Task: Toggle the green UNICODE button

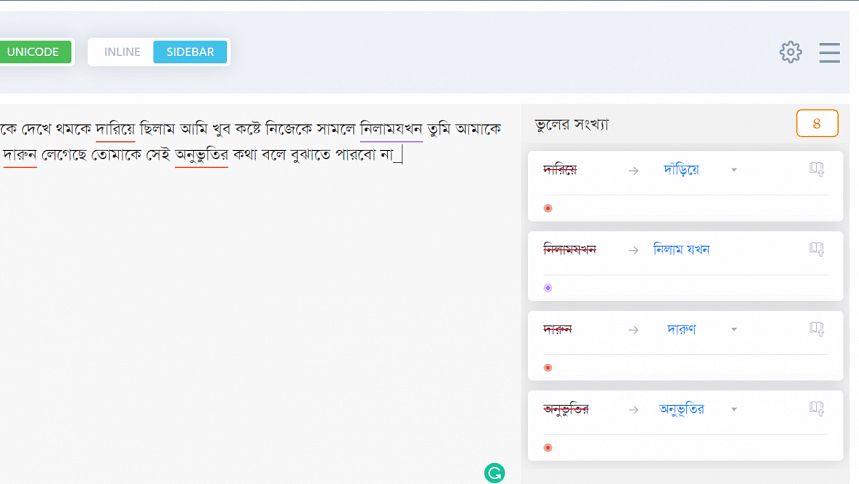Action: coord(34,52)
